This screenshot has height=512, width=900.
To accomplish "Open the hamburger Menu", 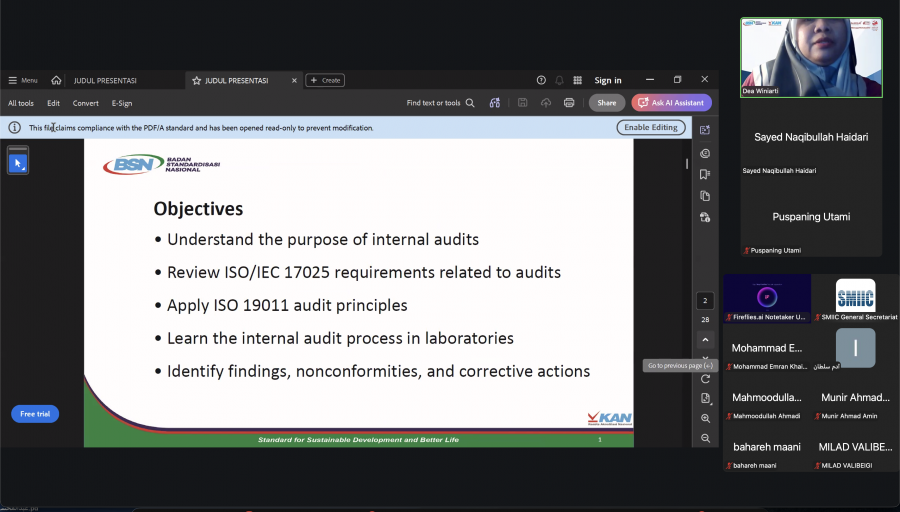I will tap(23, 80).
